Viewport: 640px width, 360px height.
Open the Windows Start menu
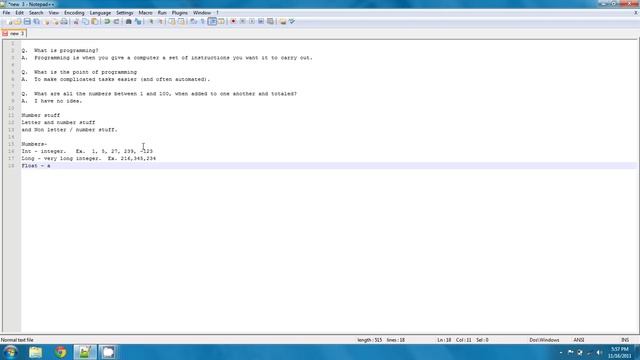pyautogui.click(x=10, y=352)
